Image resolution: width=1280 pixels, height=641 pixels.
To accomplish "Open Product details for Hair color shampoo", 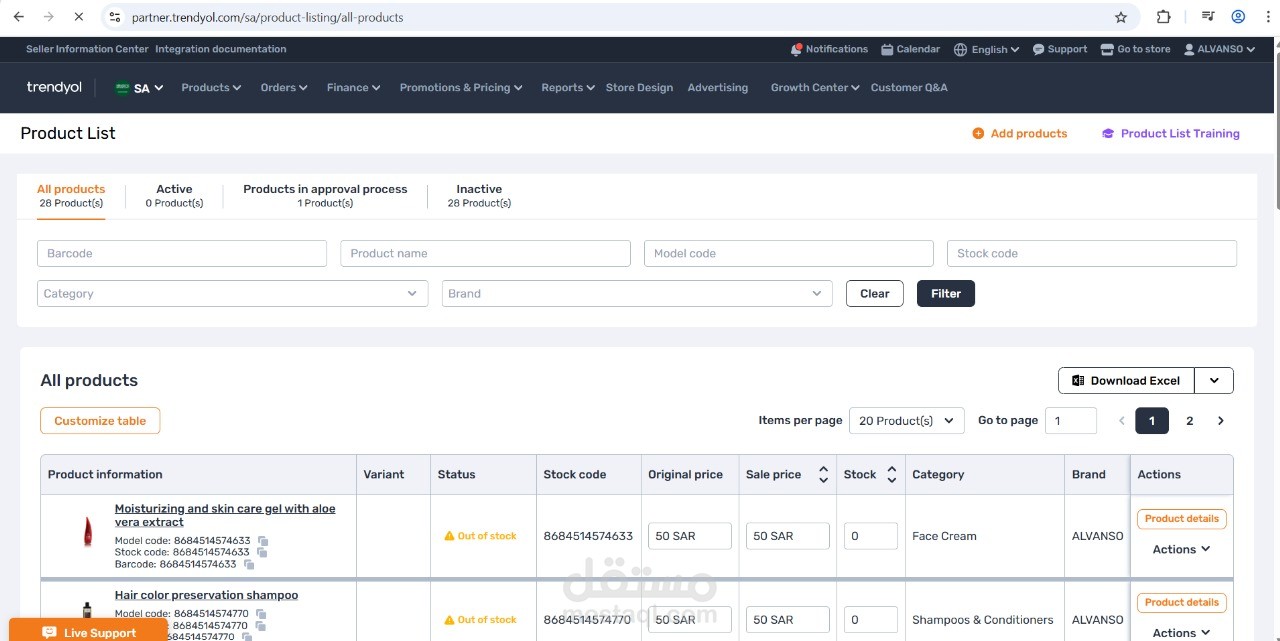I will click(1182, 603).
